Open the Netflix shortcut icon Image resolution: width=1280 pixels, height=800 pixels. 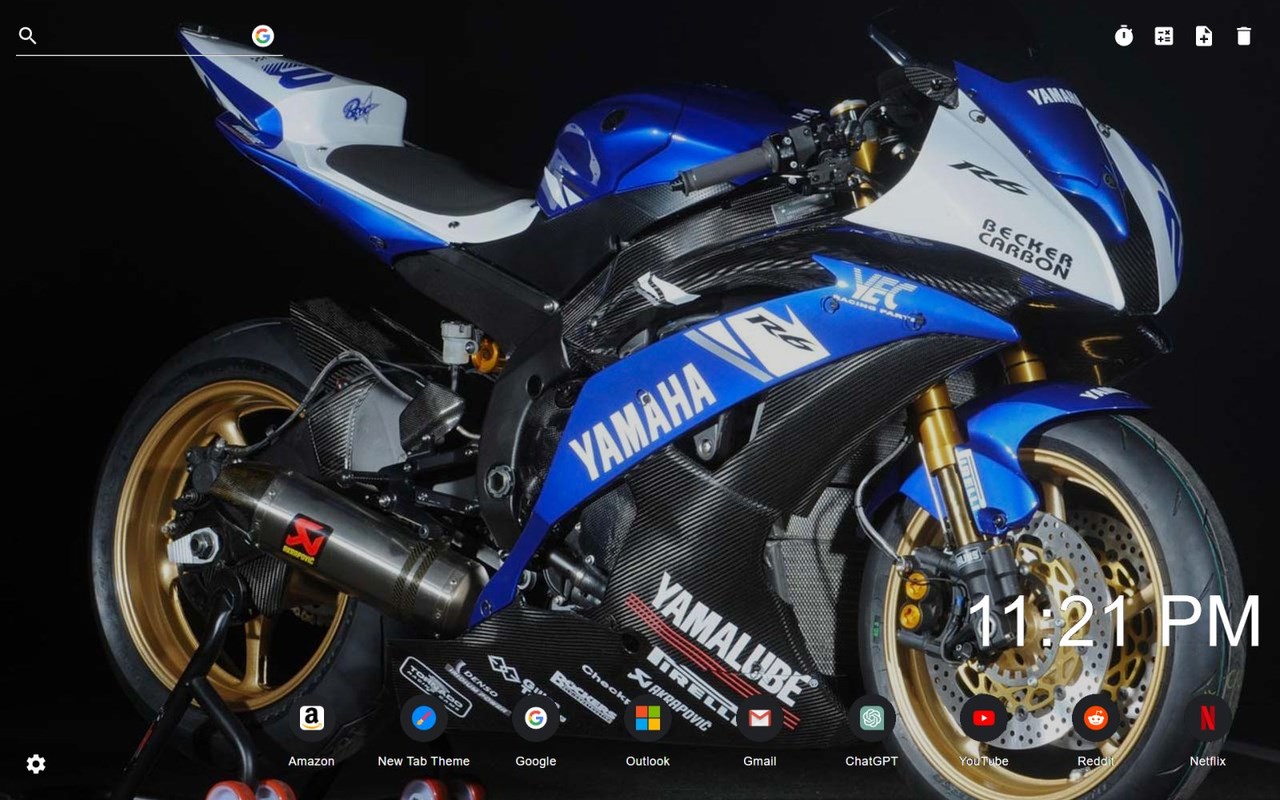point(1208,718)
